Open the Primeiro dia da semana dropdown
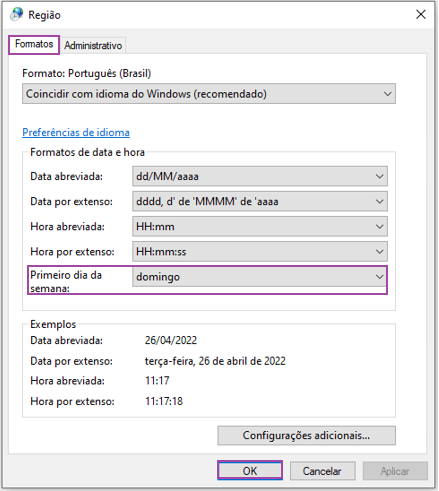This screenshot has height=491, width=439. pyautogui.click(x=260, y=277)
